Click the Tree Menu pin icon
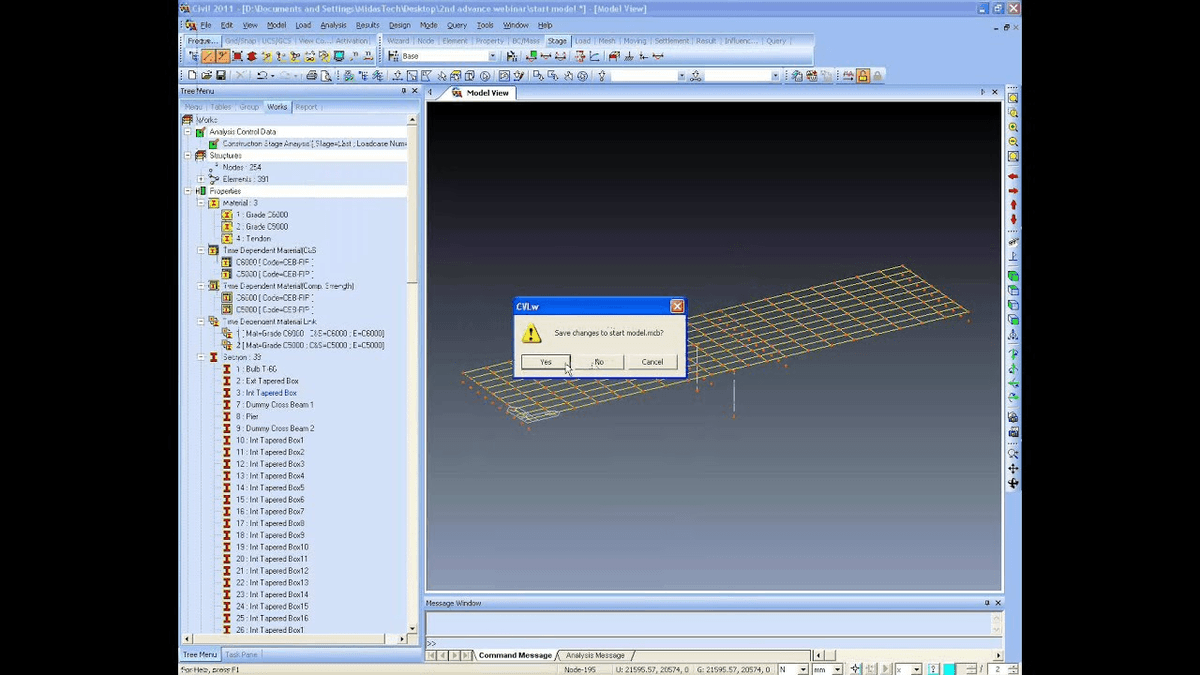The width and height of the screenshot is (1200, 675). tap(404, 91)
